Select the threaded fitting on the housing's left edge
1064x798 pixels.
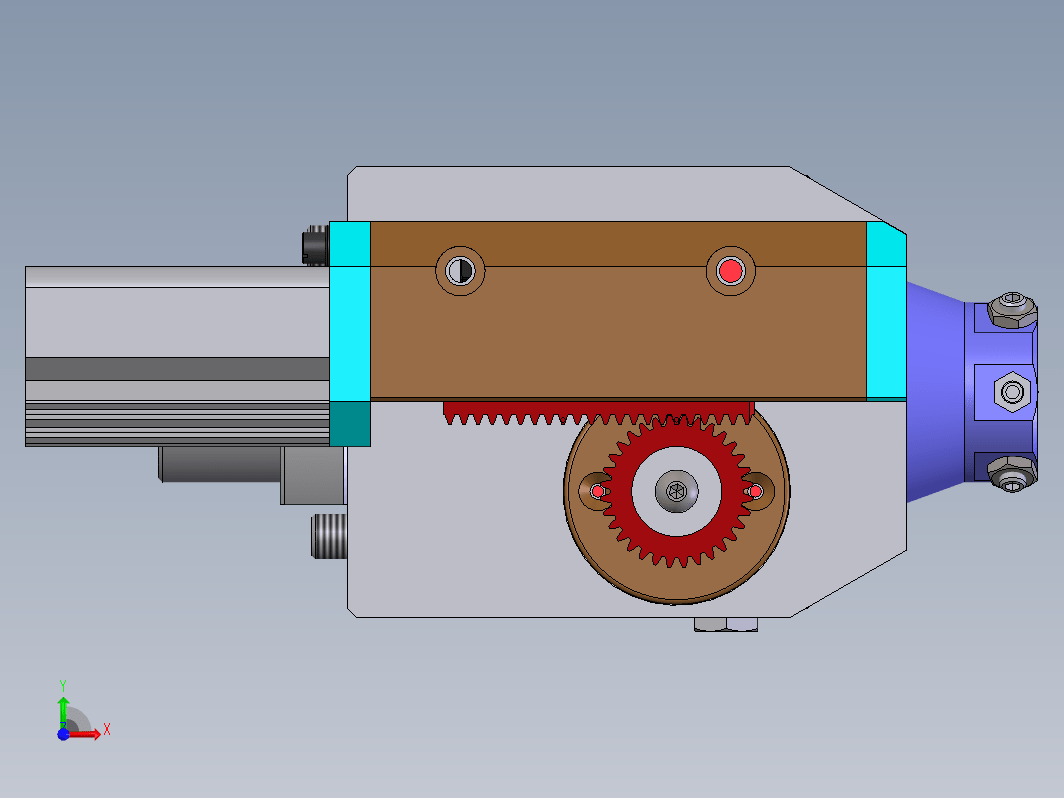(330, 536)
